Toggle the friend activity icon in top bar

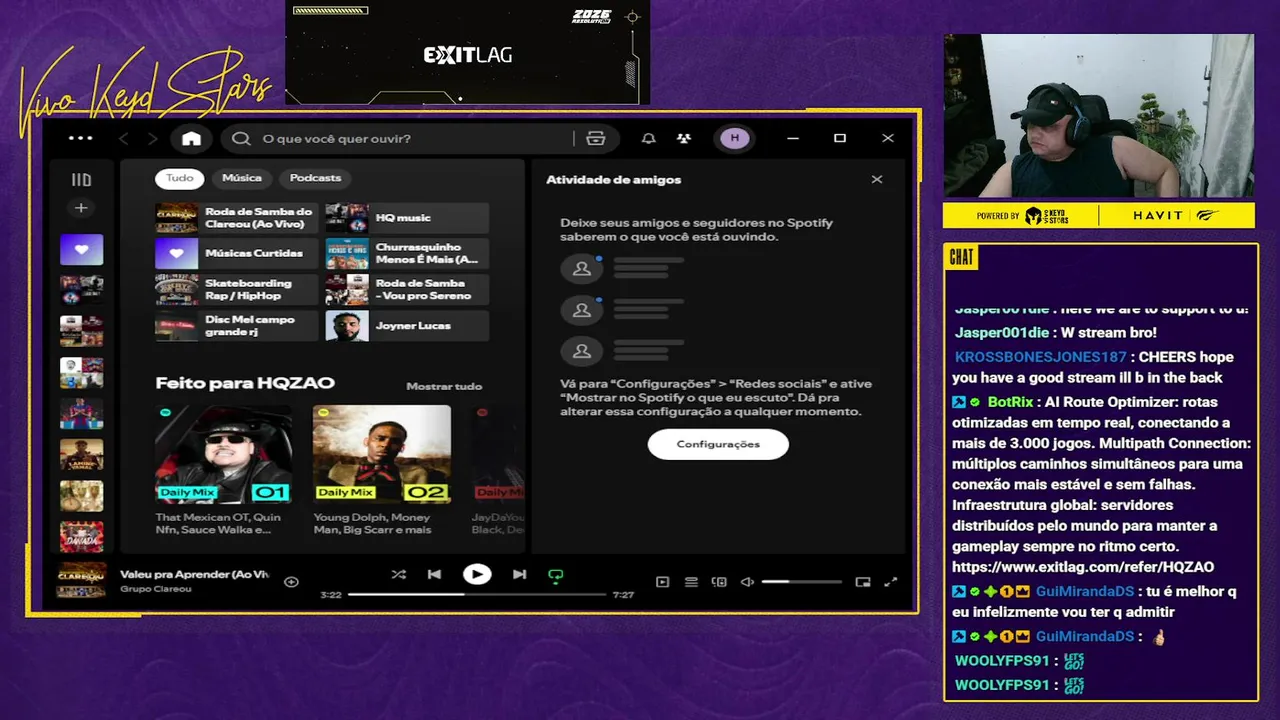(x=684, y=138)
